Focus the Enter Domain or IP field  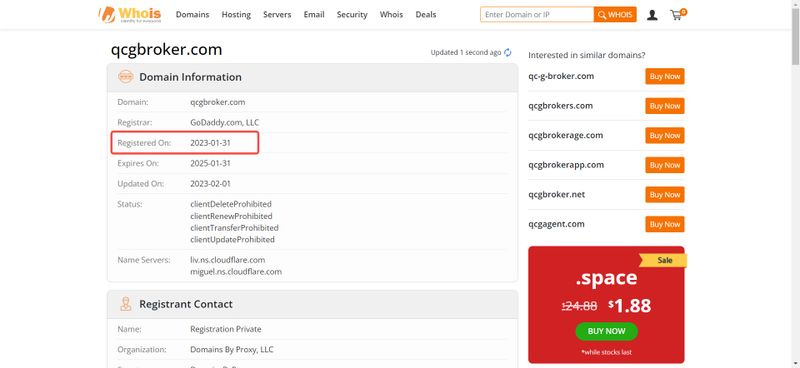(x=537, y=14)
